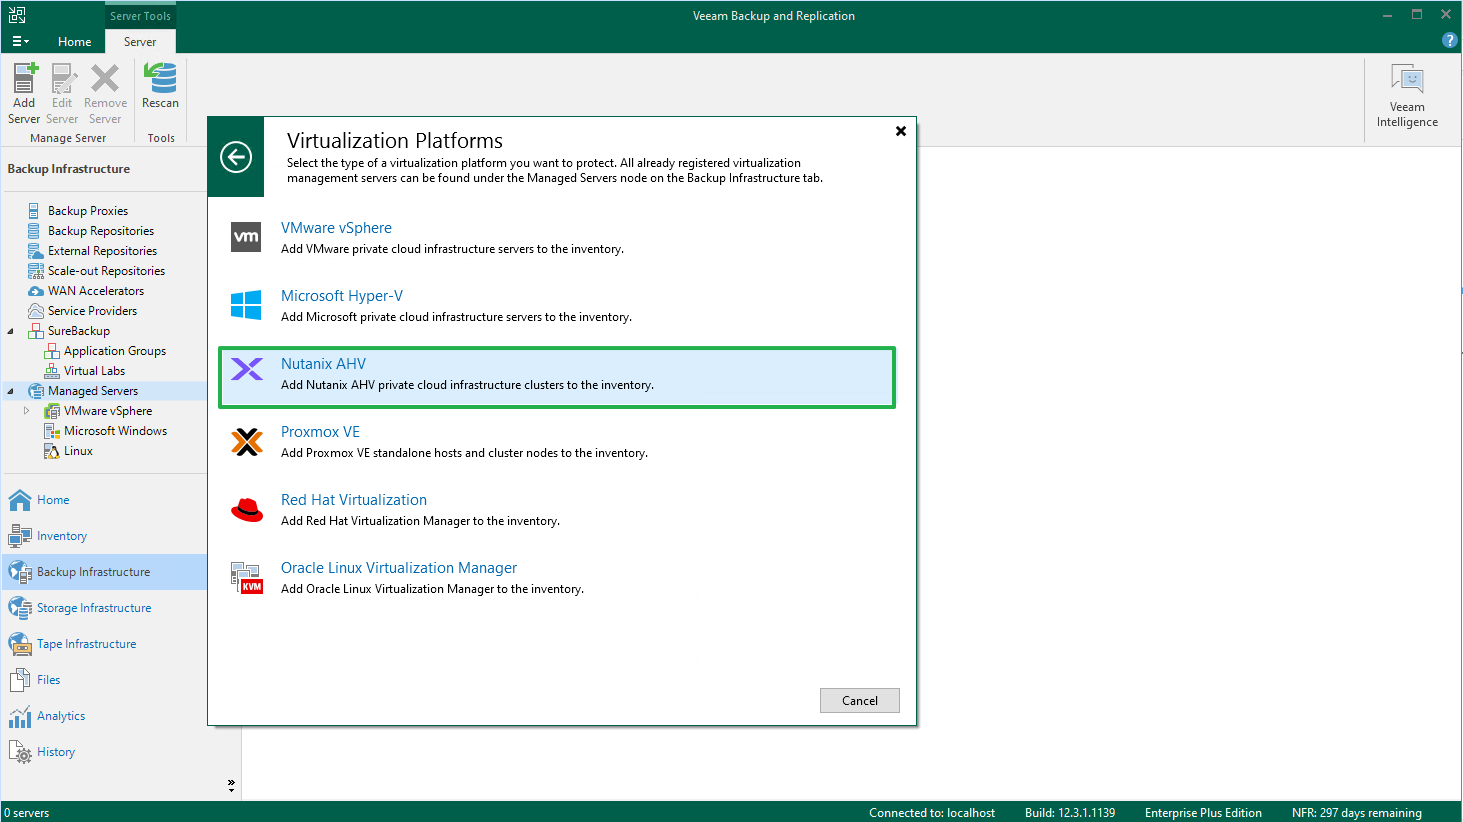Click 'Connected to: localhost' in status bar
1463x822 pixels.
pos(932,813)
